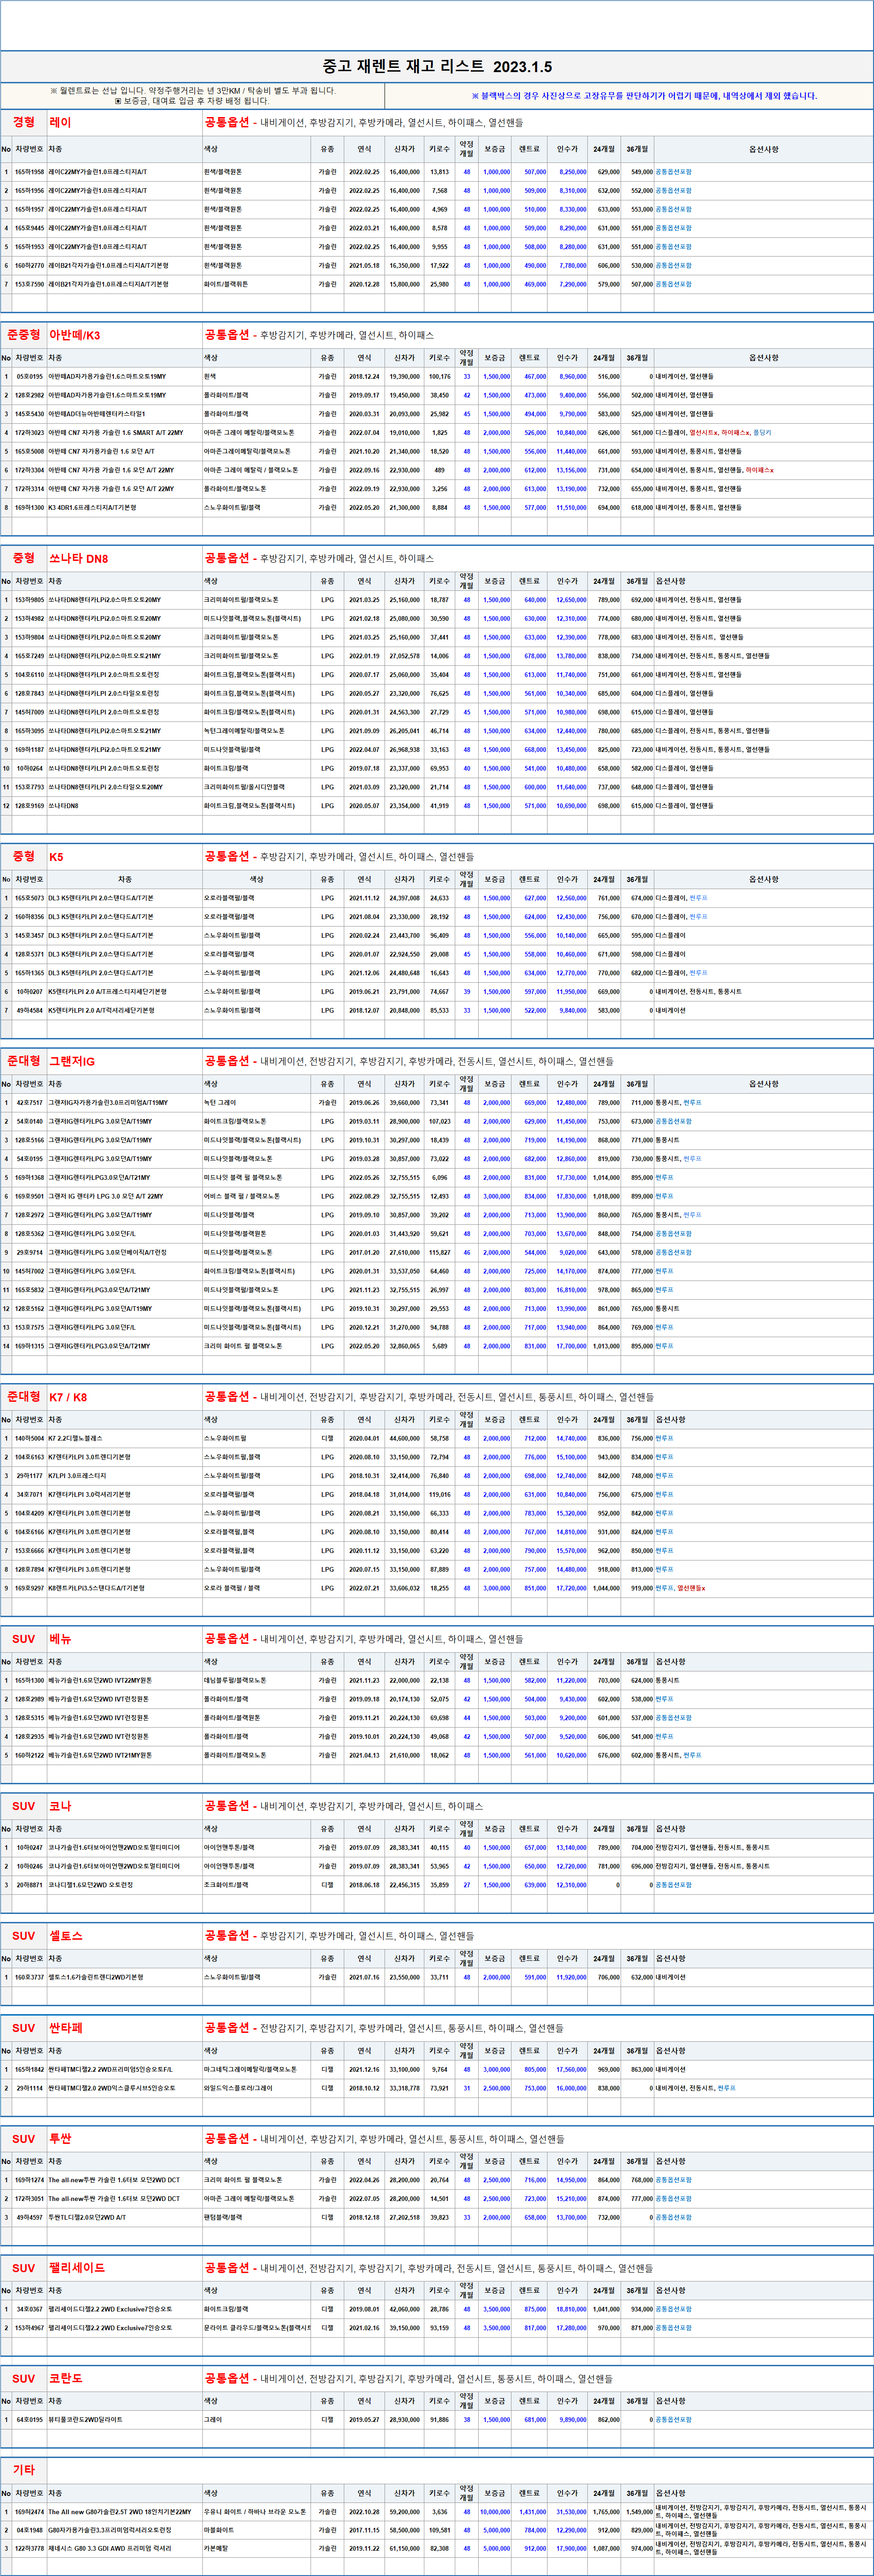Select the 쏘나타 DN8 section heading

[78, 558]
